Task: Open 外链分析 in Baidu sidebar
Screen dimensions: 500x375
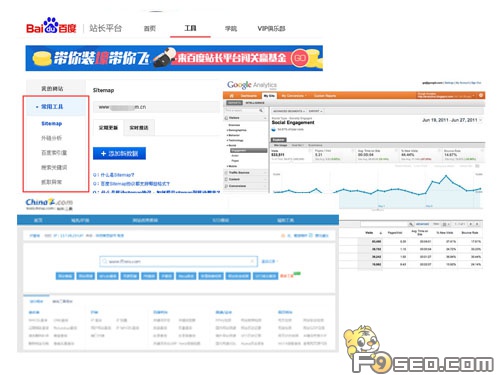Action: coord(51,138)
